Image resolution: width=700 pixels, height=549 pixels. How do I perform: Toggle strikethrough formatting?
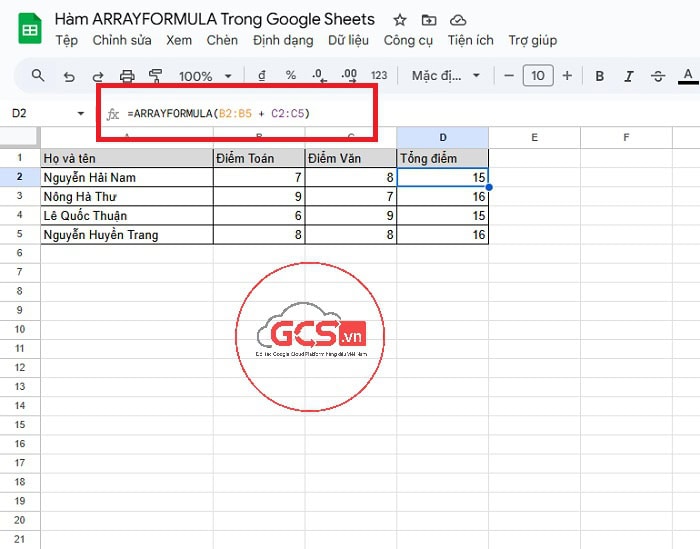click(x=658, y=76)
